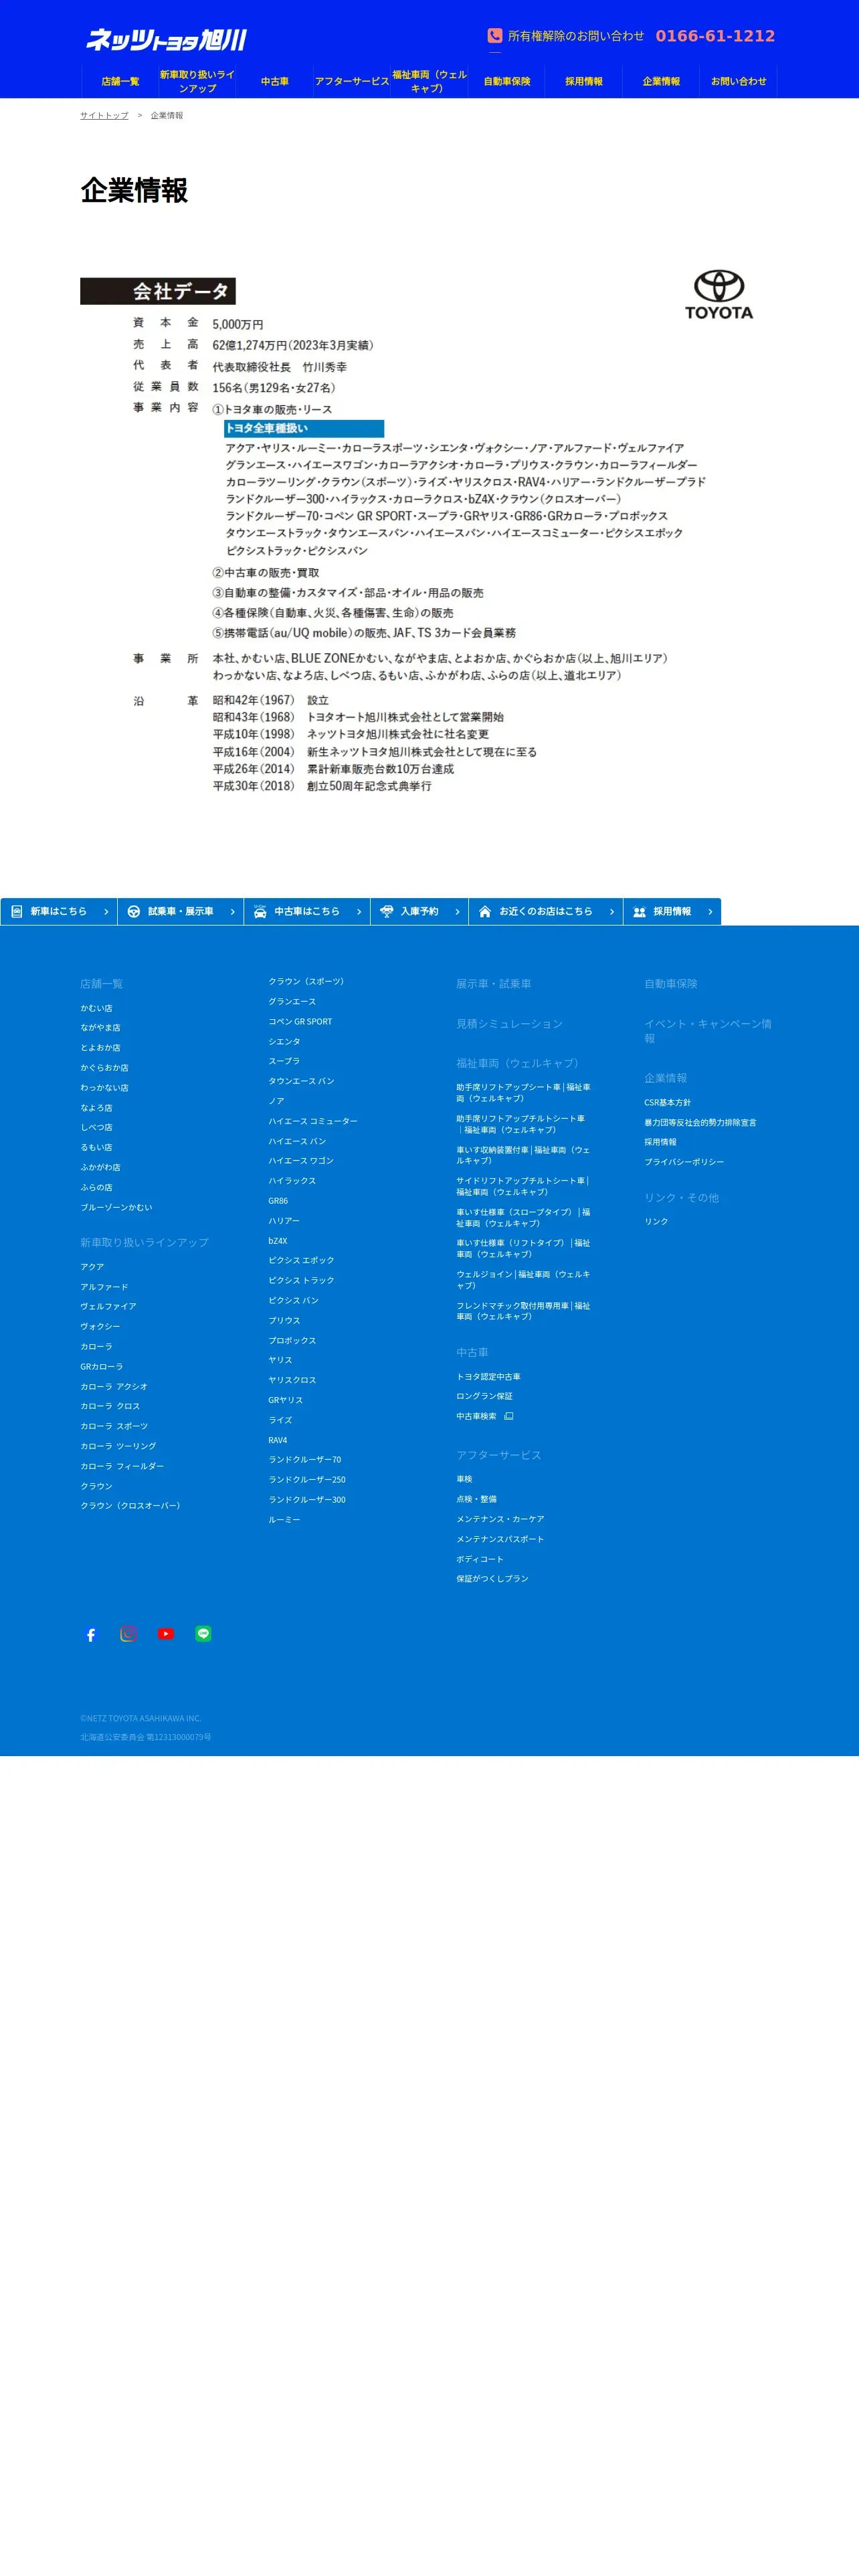Open the カローラ クロス footer link
859x2576 pixels.
(111, 1407)
